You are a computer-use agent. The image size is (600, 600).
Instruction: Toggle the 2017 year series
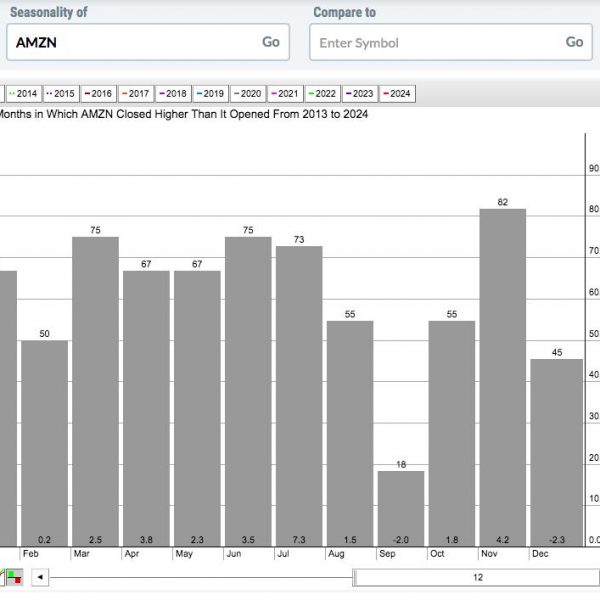click(x=136, y=94)
